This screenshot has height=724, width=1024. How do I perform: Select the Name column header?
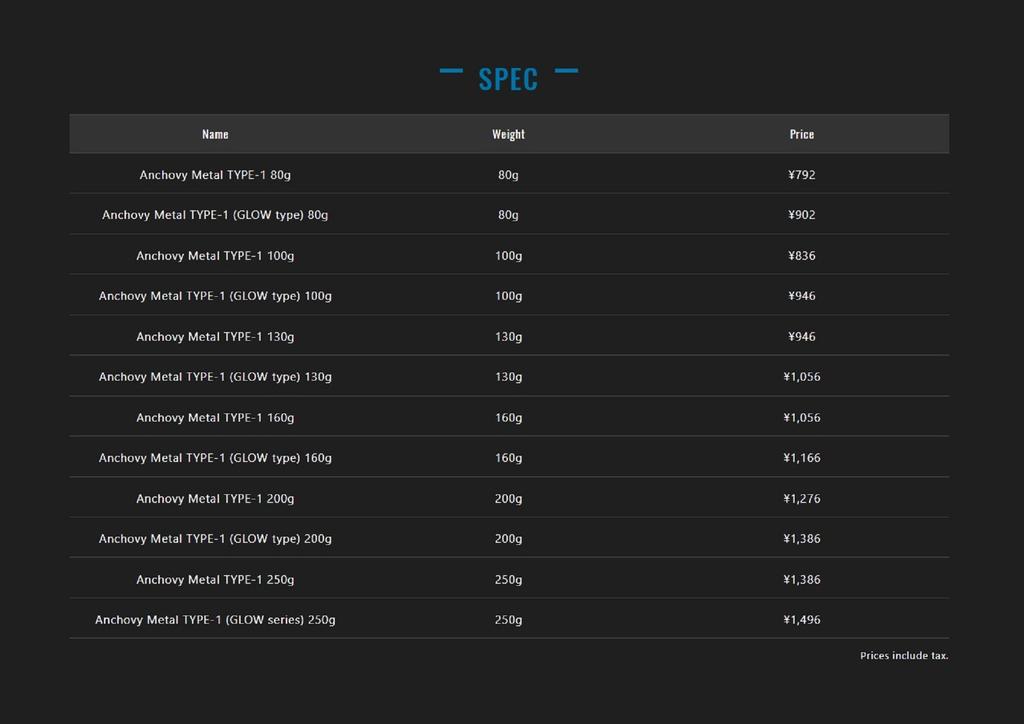(215, 134)
